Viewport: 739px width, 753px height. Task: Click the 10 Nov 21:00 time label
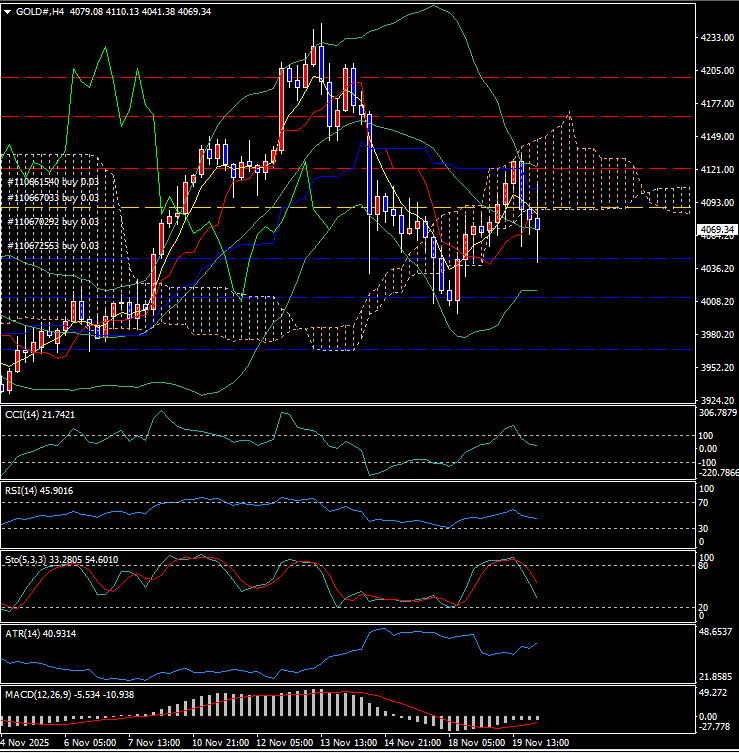(218, 744)
